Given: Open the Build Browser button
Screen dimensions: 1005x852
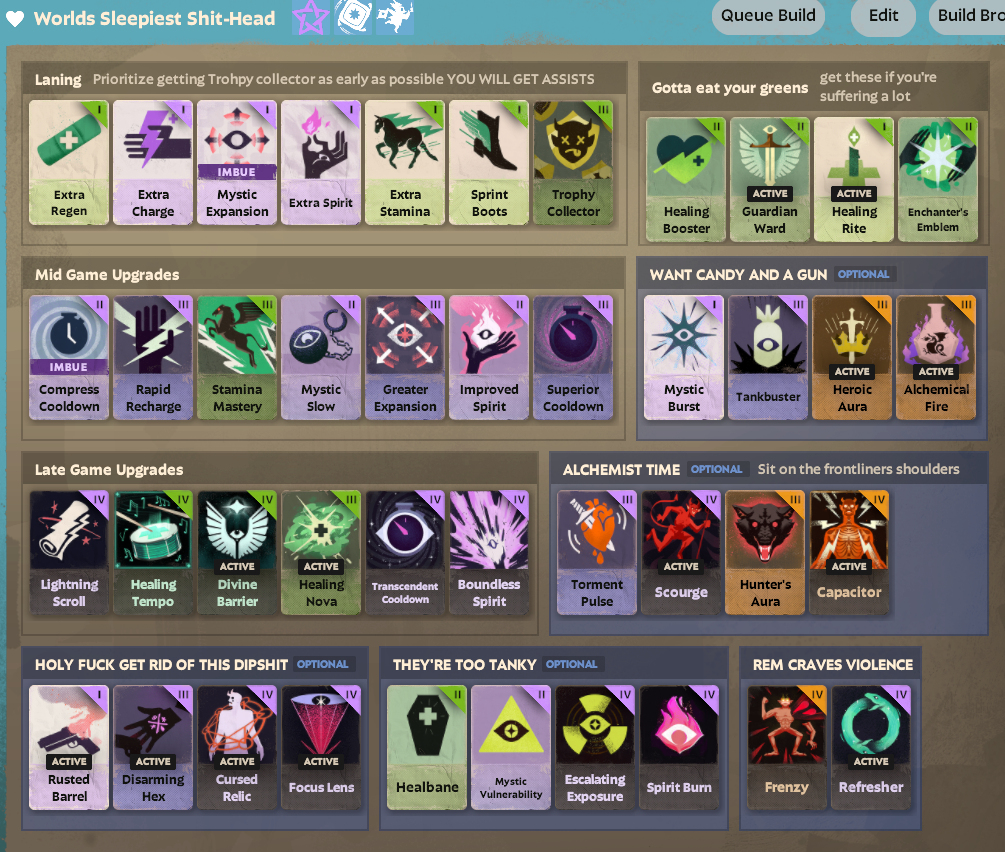Looking at the screenshot, I should 968,16.
